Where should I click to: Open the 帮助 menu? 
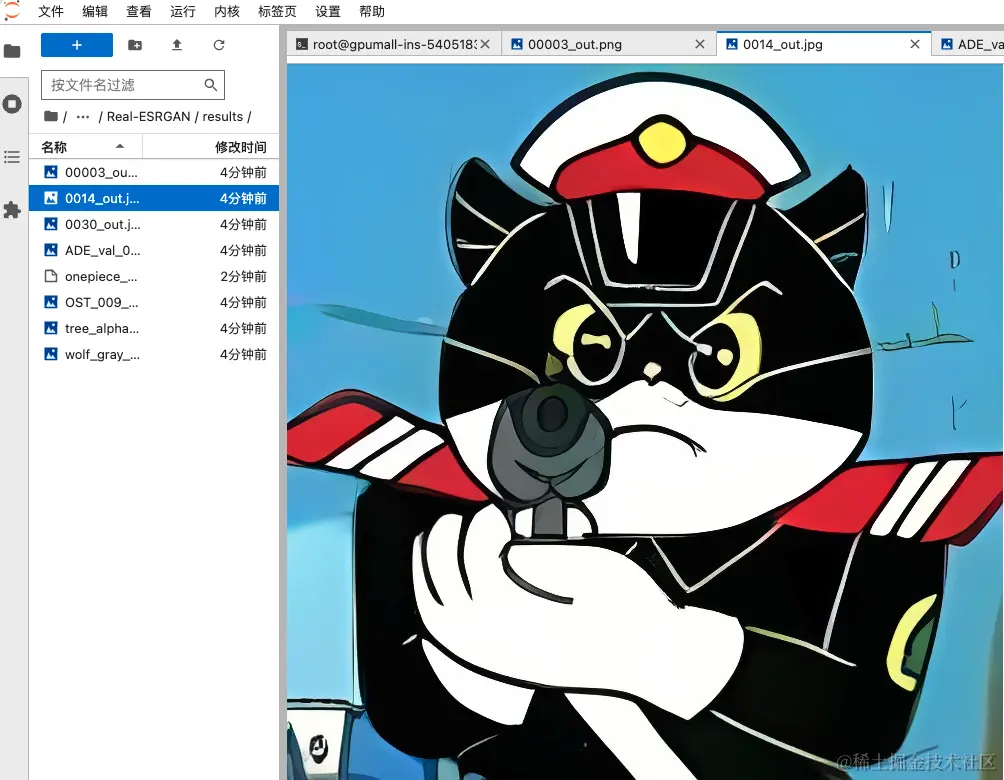[372, 12]
